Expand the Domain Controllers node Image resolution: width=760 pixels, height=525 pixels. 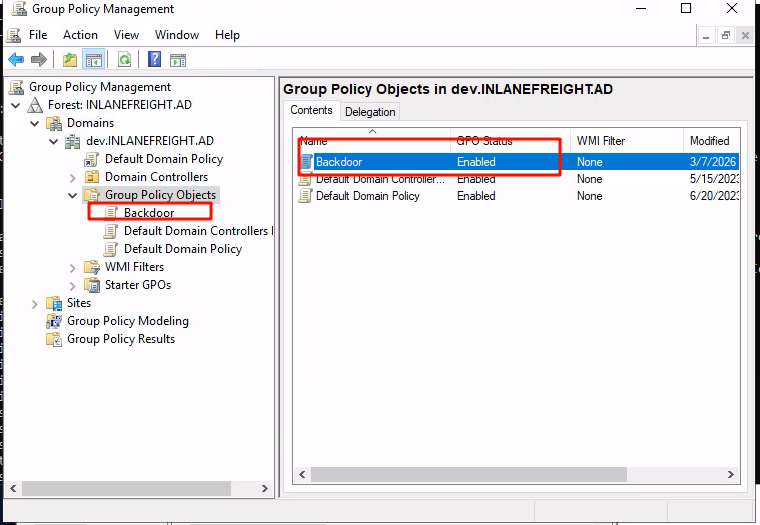[73, 177]
